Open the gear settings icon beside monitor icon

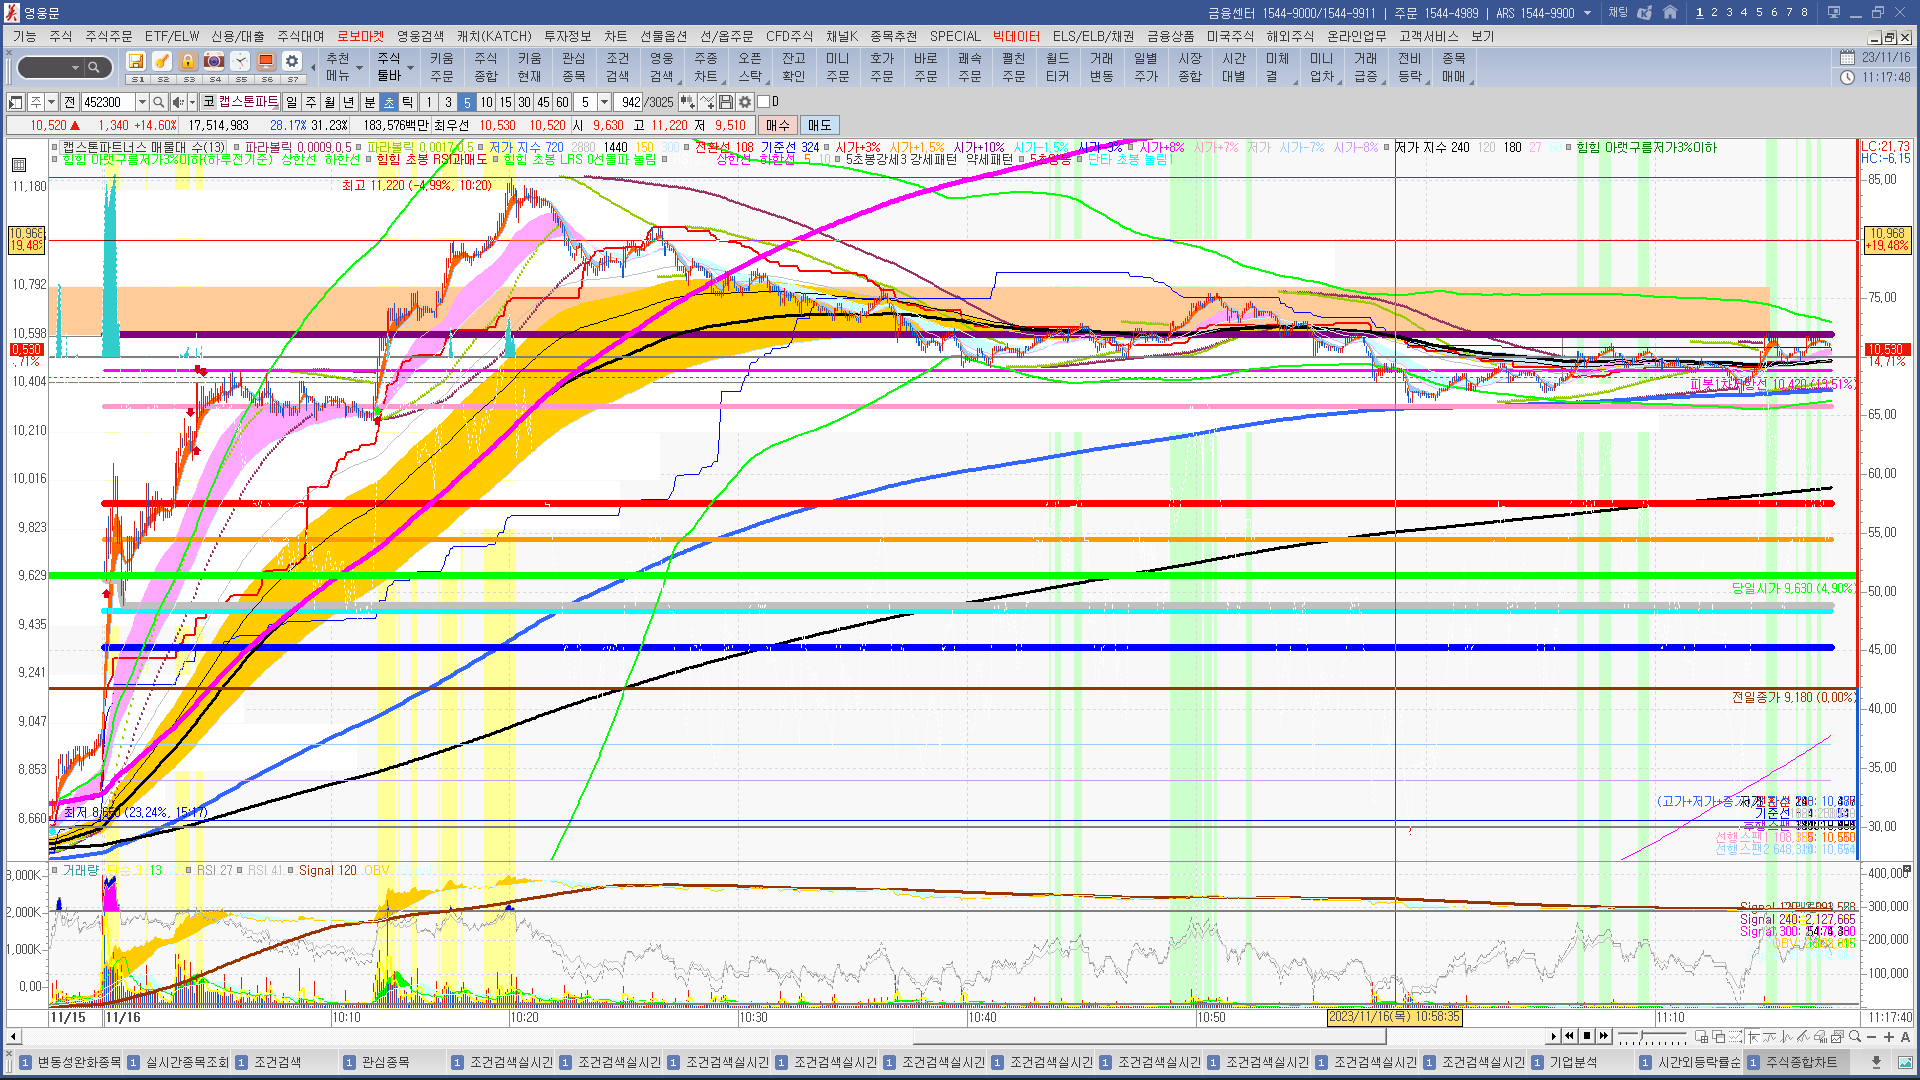tap(291, 61)
